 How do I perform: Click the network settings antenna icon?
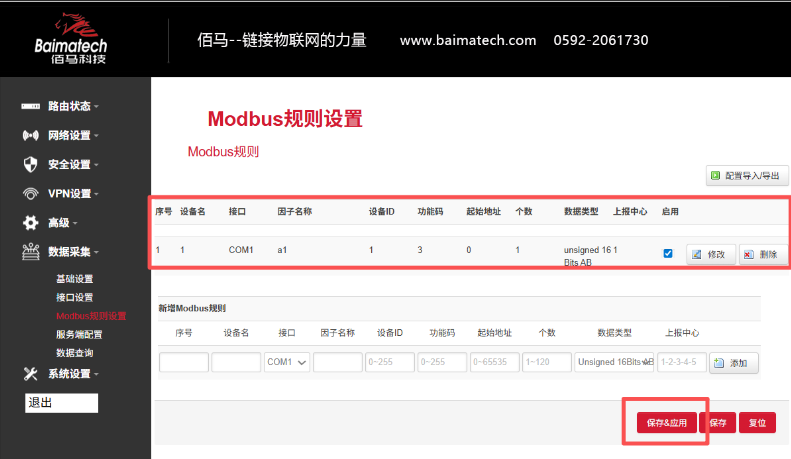[x=30, y=135]
